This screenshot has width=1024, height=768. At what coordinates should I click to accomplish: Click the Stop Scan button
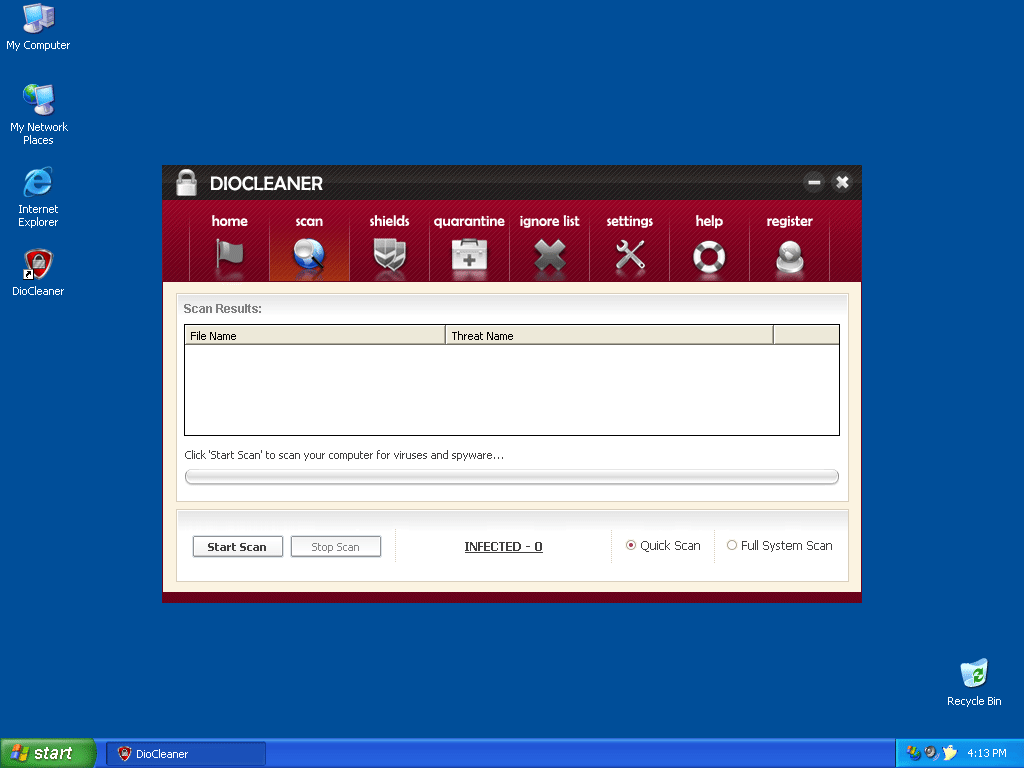[x=335, y=547]
